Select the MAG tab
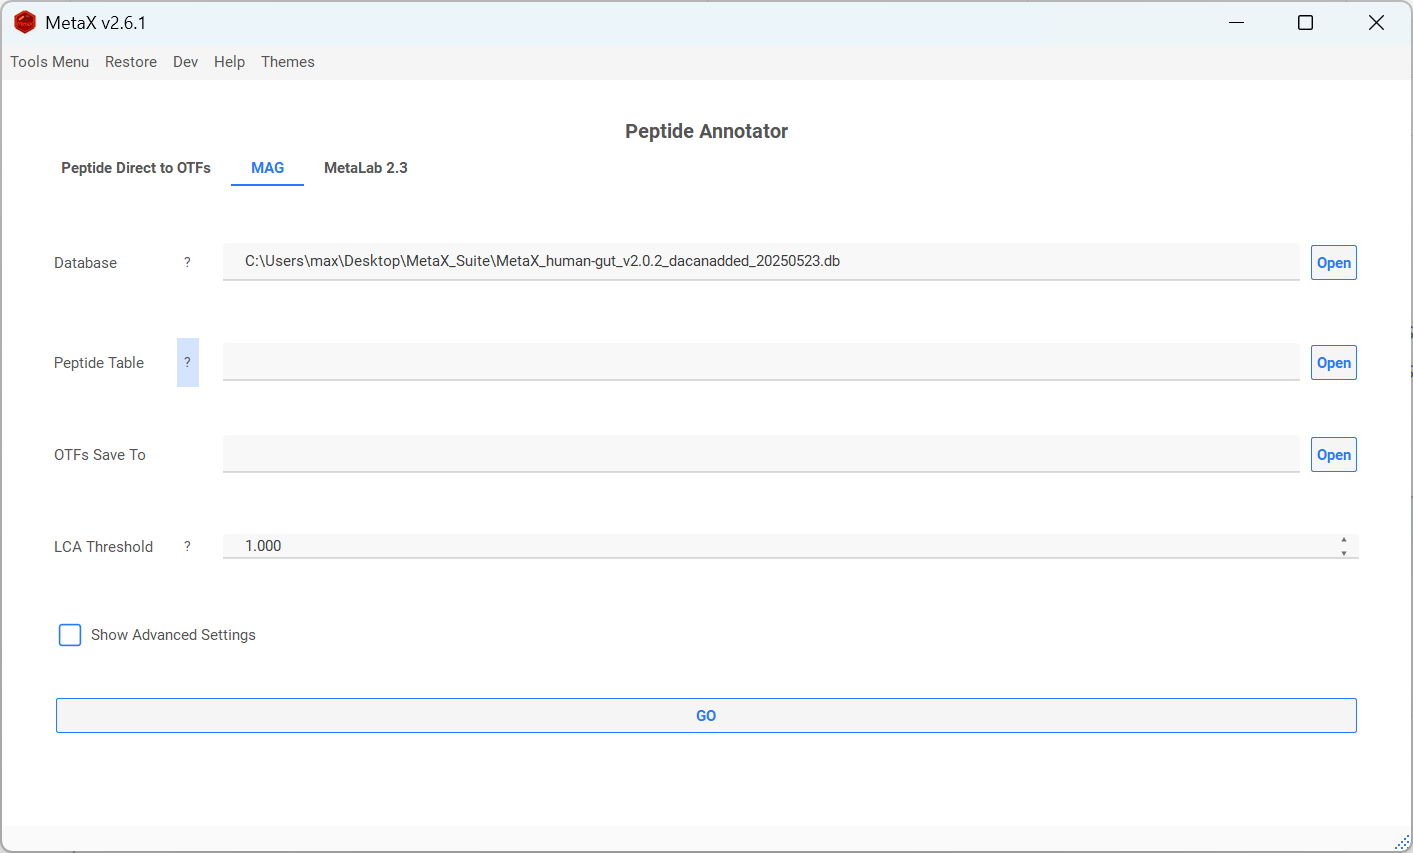This screenshot has width=1413, height=853. click(268, 168)
